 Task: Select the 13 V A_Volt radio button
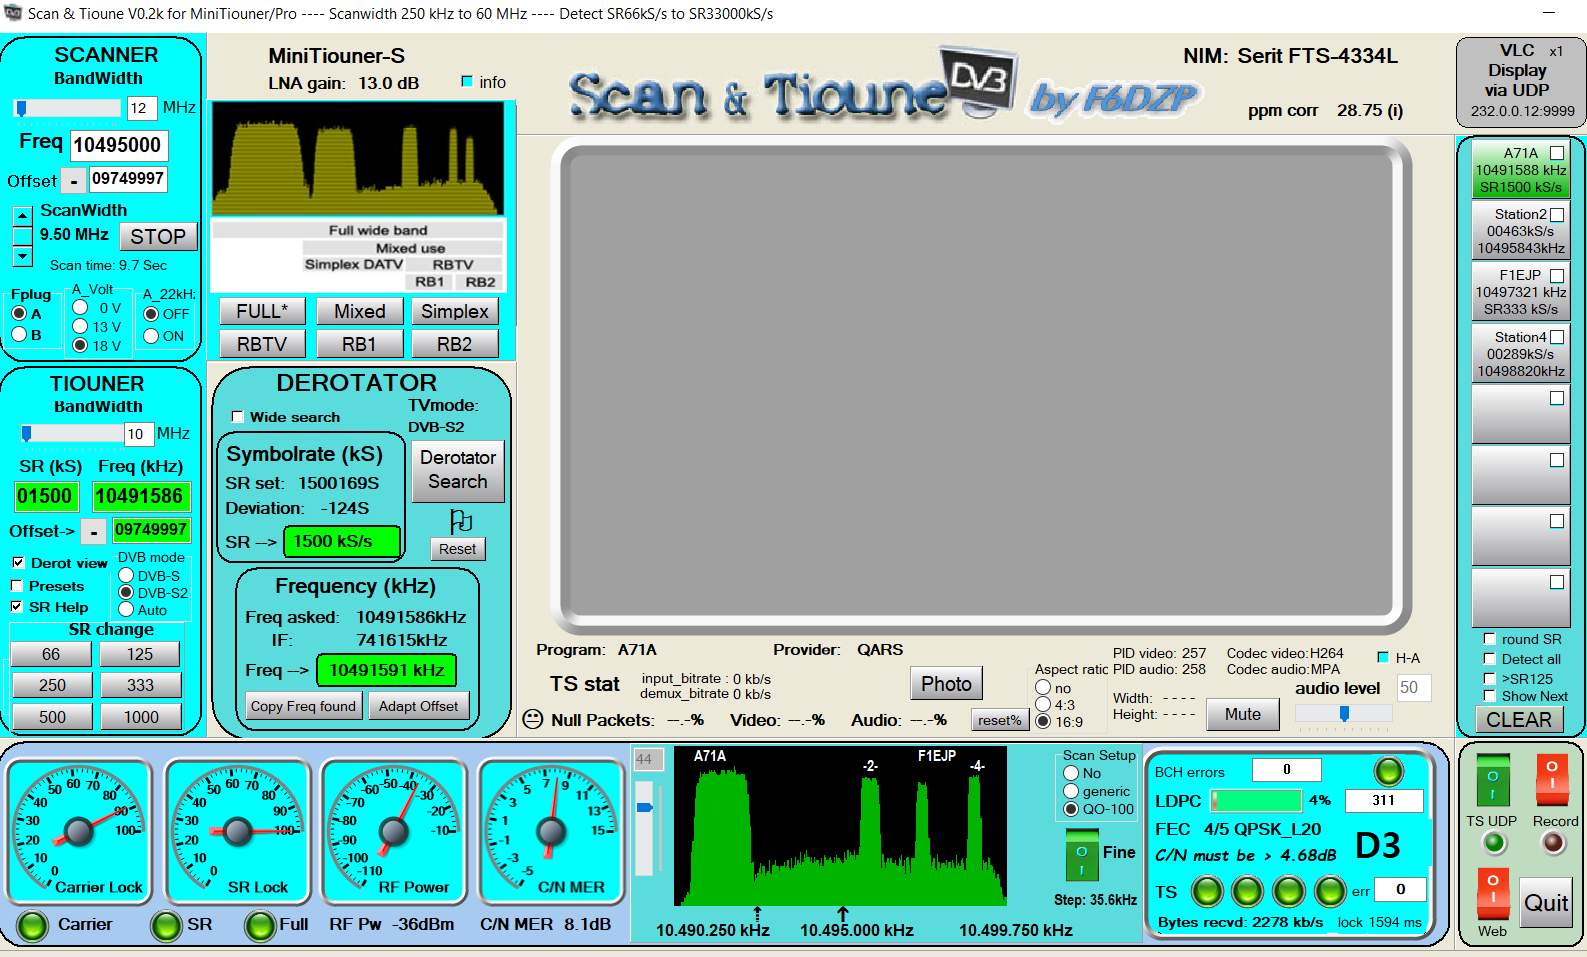[81, 326]
